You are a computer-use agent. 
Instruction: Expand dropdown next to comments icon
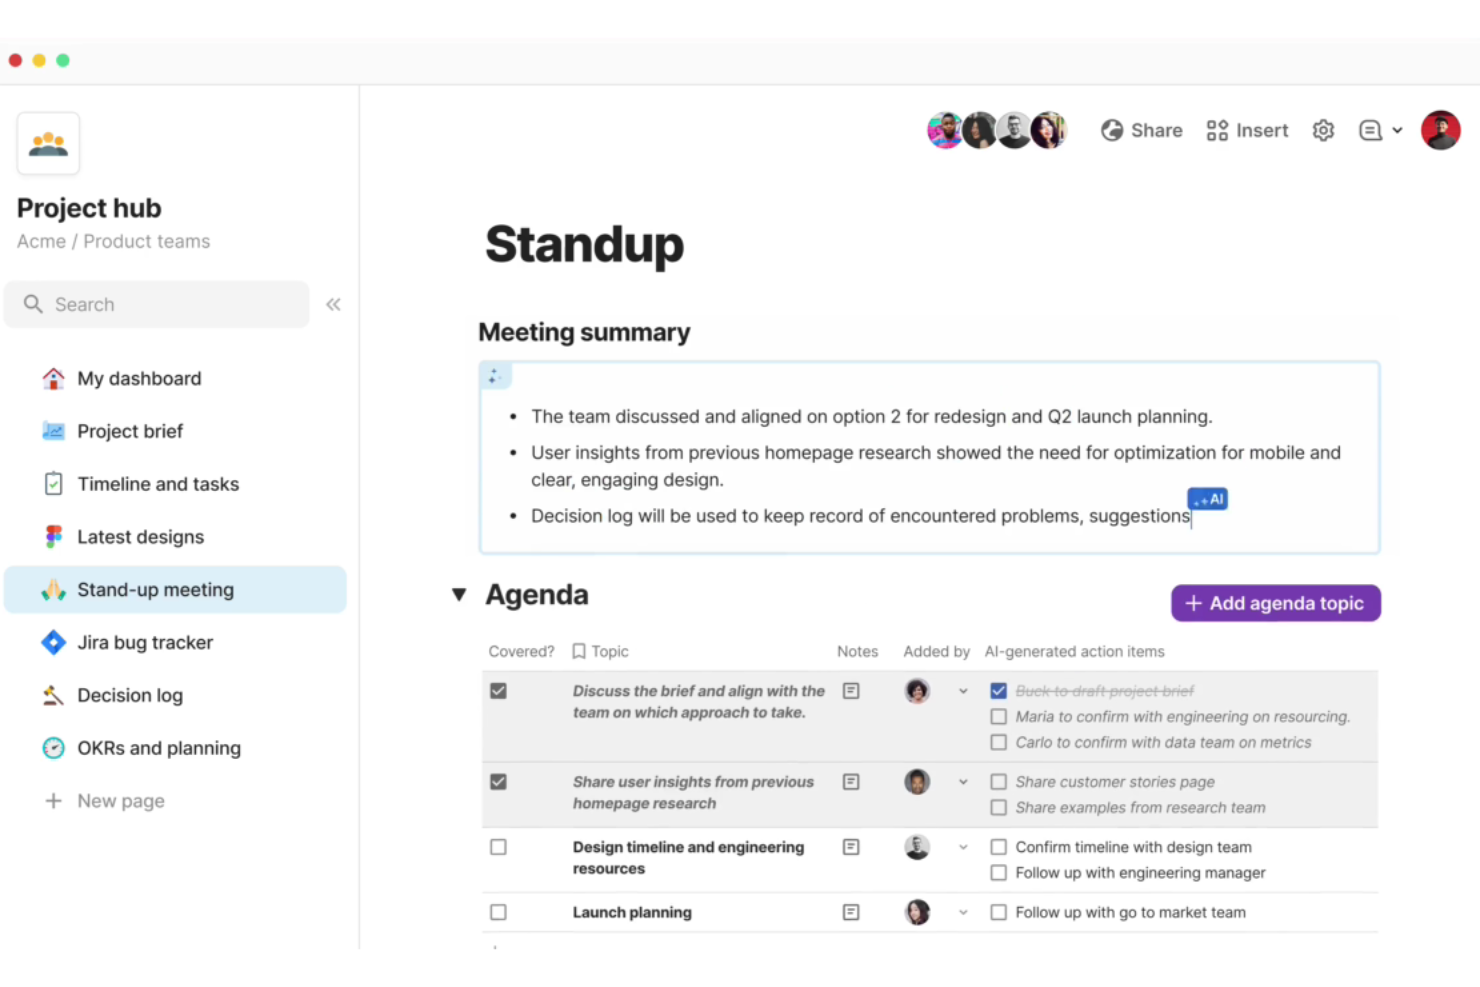click(x=1397, y=131)
